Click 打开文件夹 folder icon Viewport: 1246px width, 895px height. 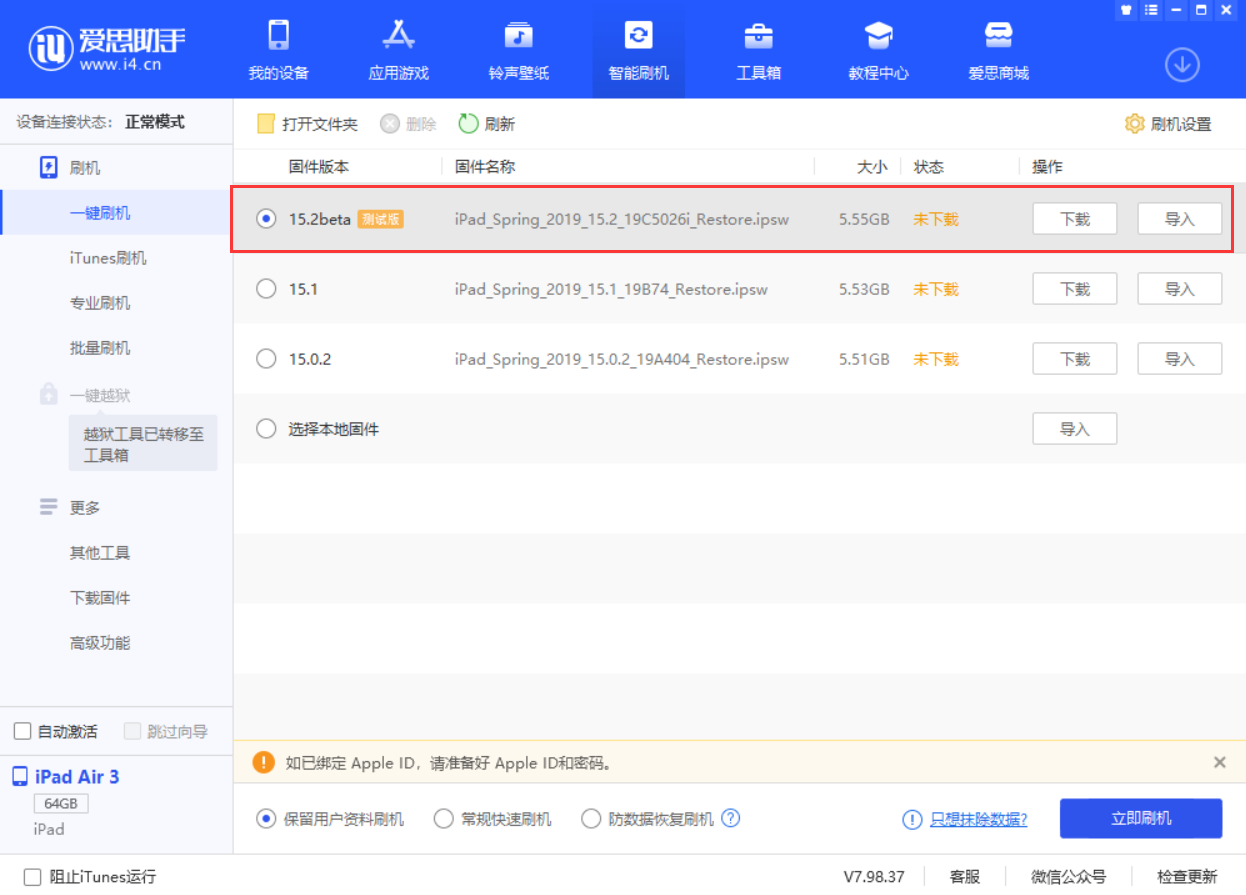coord(266,124)
